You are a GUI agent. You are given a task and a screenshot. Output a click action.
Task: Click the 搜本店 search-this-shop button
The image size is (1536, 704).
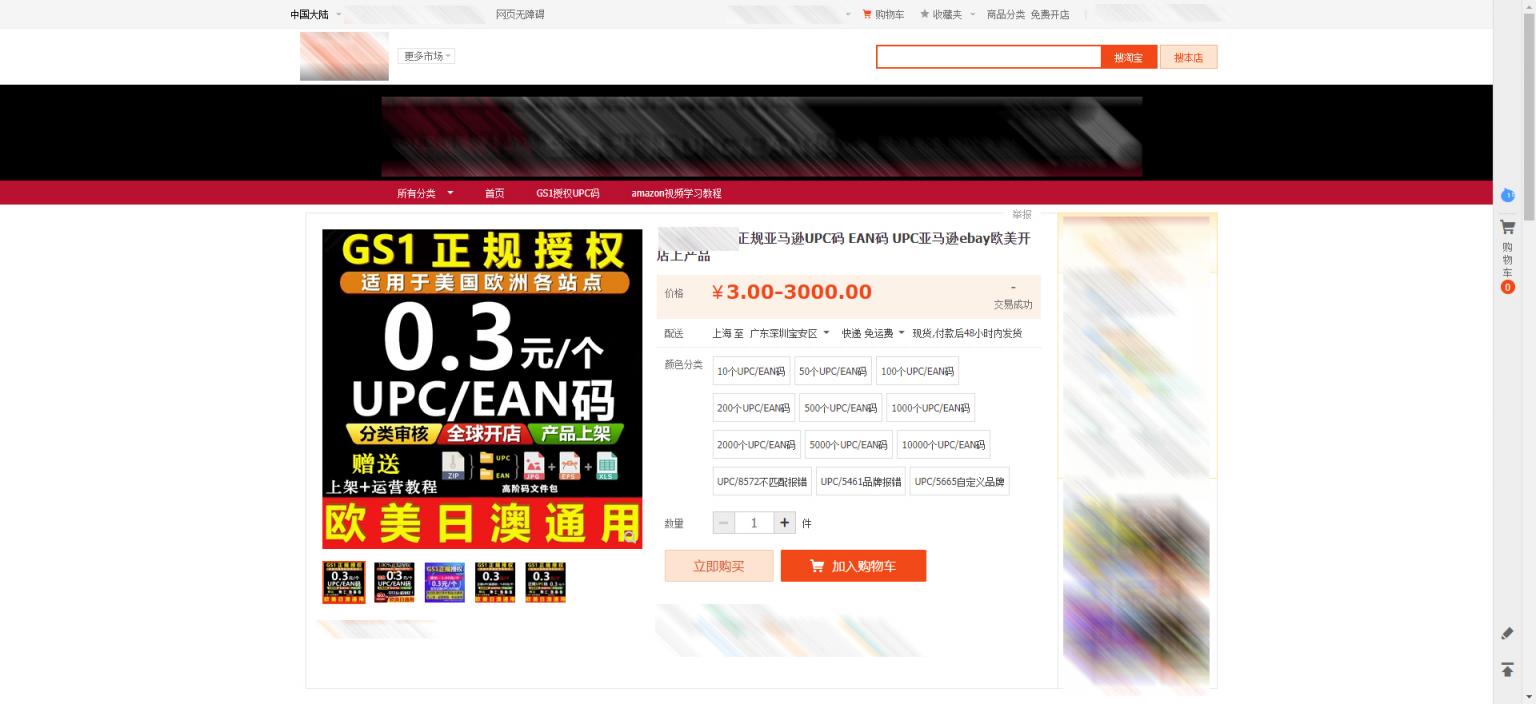click(1189, 57)
